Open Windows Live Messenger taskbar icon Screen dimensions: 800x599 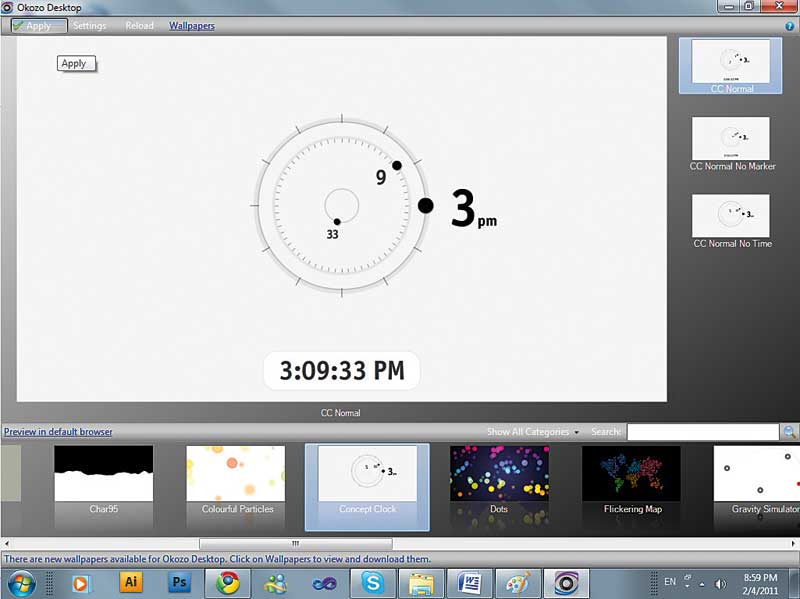coord(276,583)
